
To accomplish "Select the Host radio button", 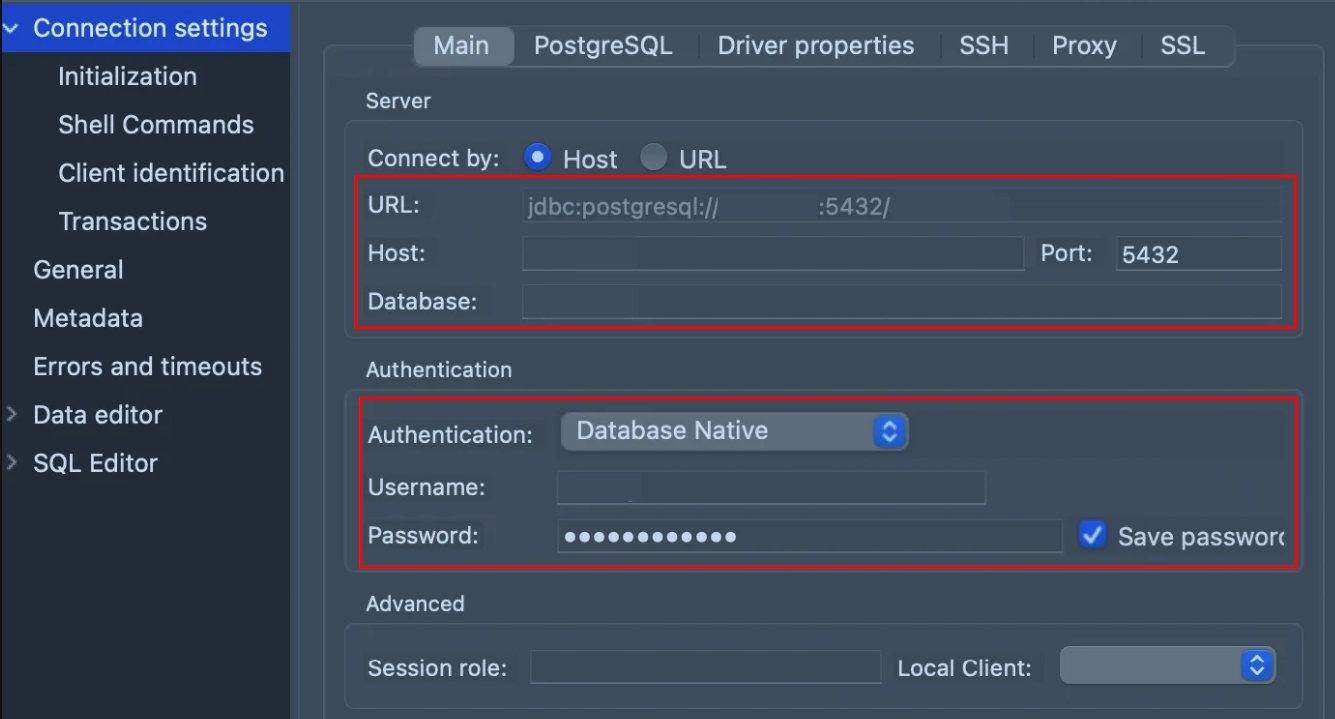I will coord(538,158).
